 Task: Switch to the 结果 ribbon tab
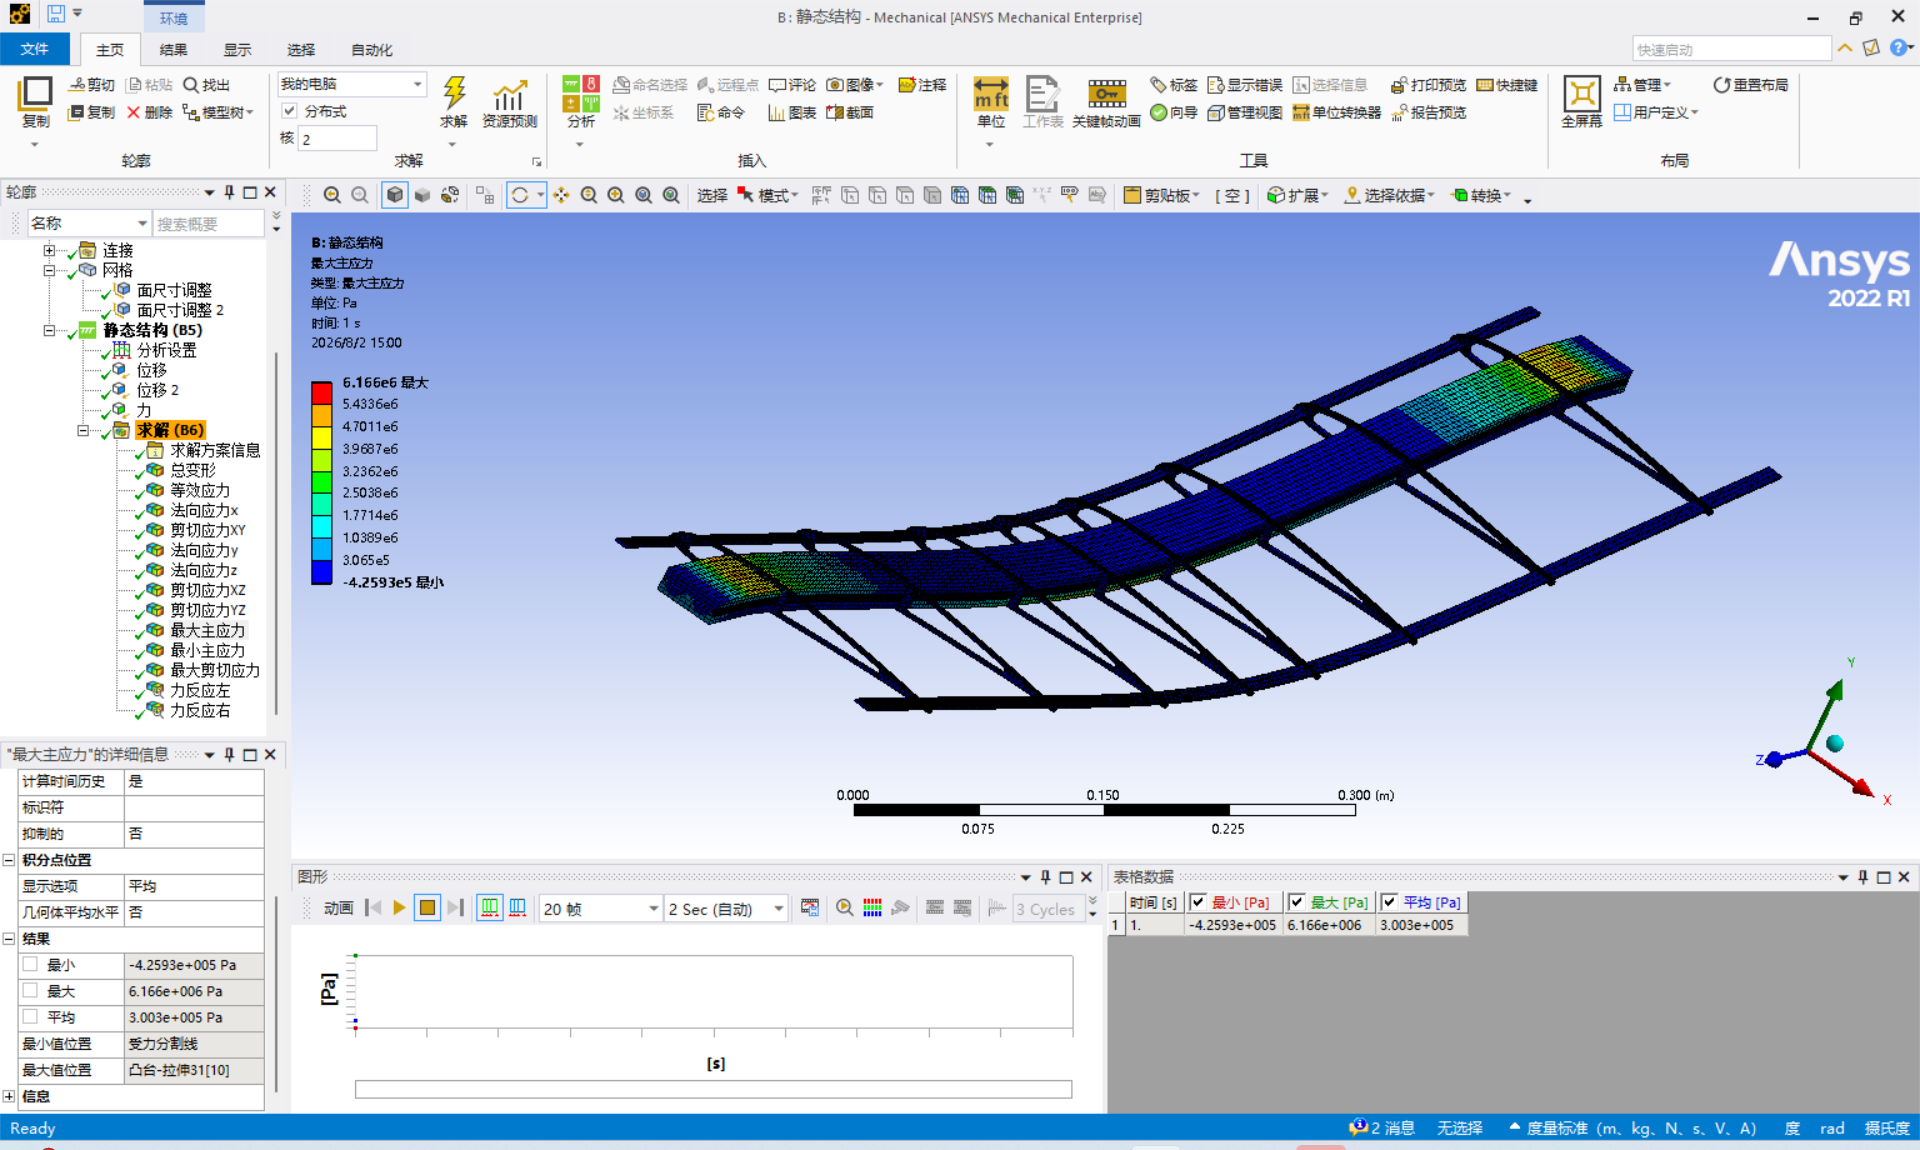173,49
